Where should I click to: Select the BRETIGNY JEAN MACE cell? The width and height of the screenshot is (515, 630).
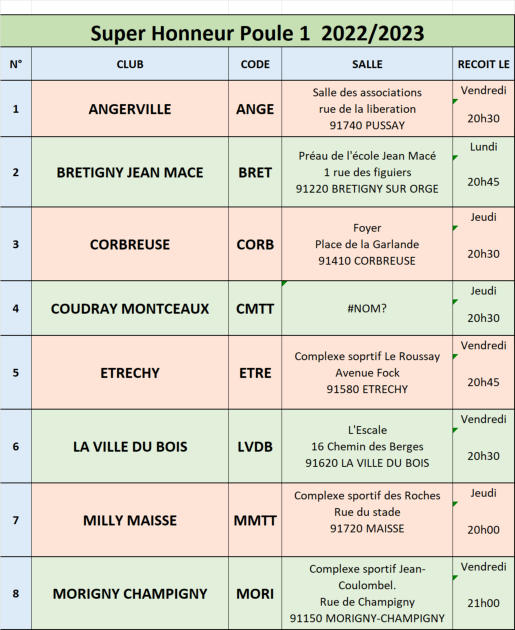(130, 172)
